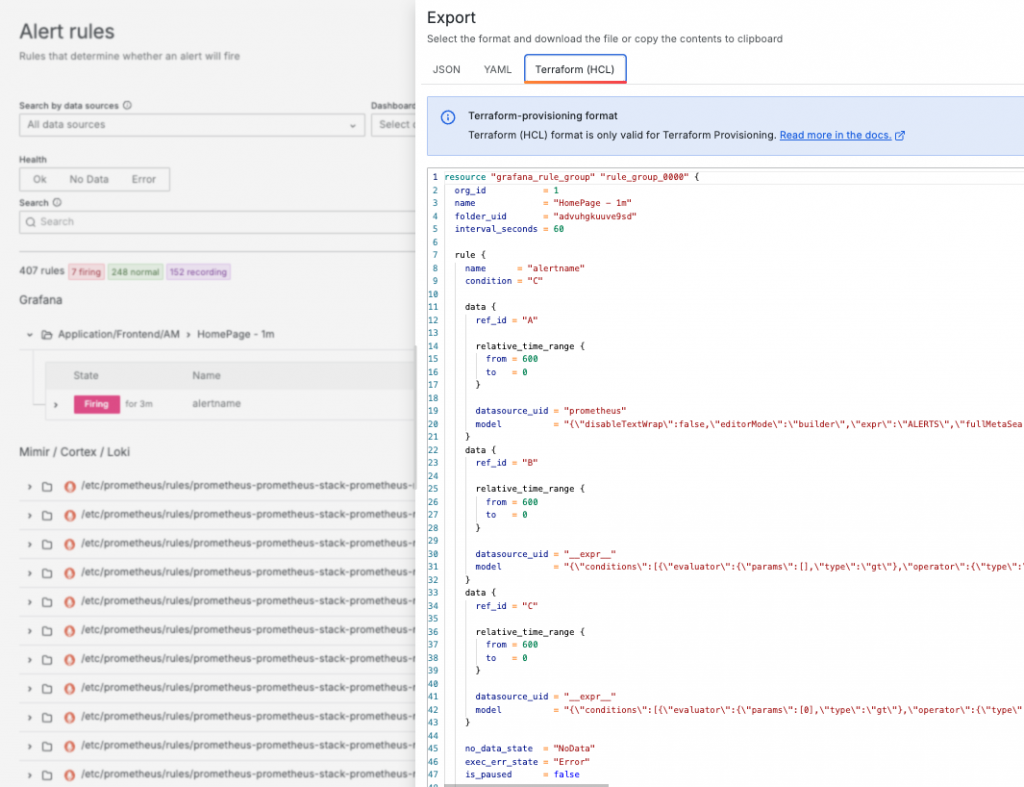Collapse the Application/Frontend/AM folder group
This screenshot has height=787, width=1024.
(x=29, y=334)
